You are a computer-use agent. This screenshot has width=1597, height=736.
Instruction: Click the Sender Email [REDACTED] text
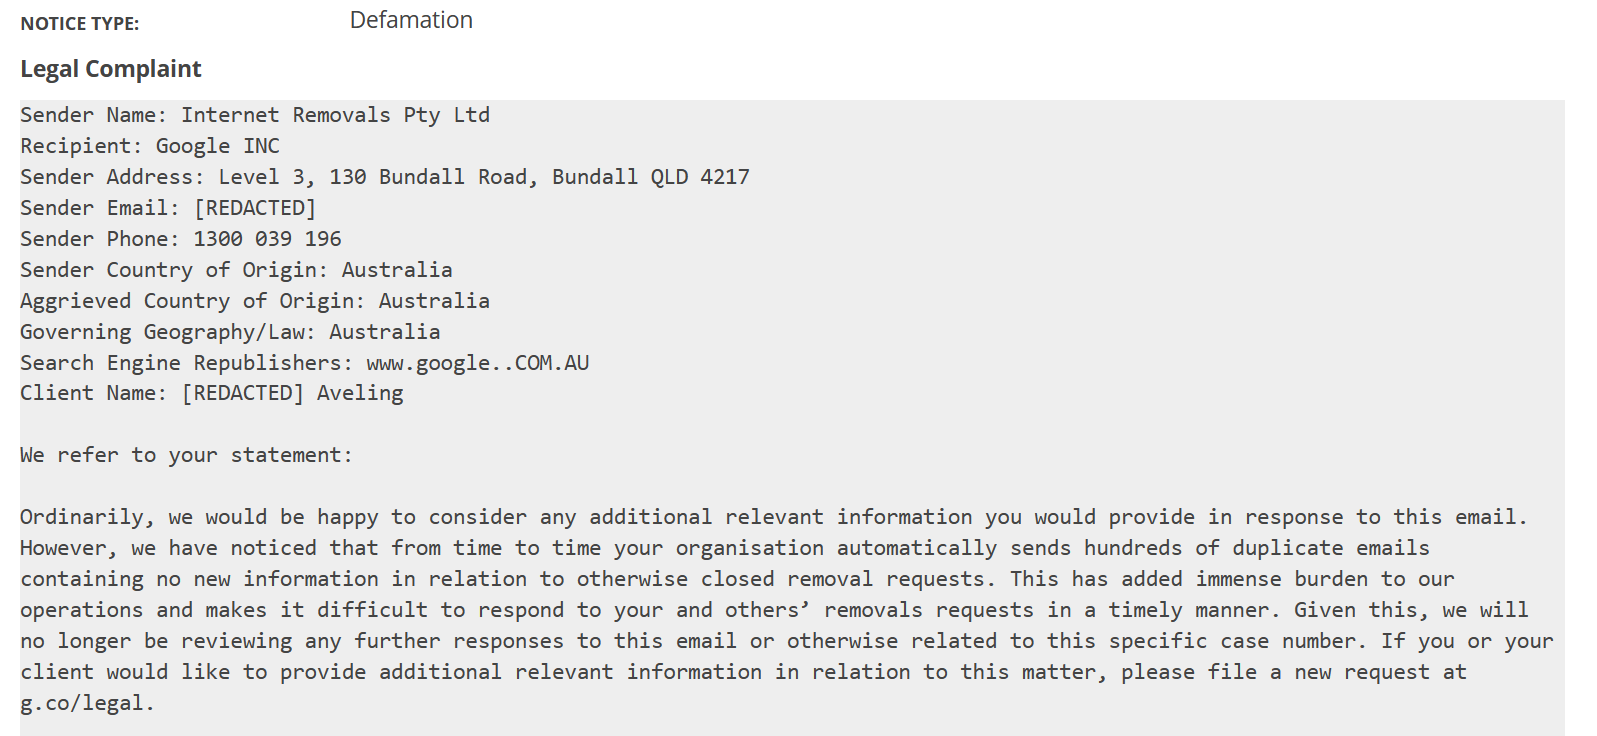tap(255, 208)
